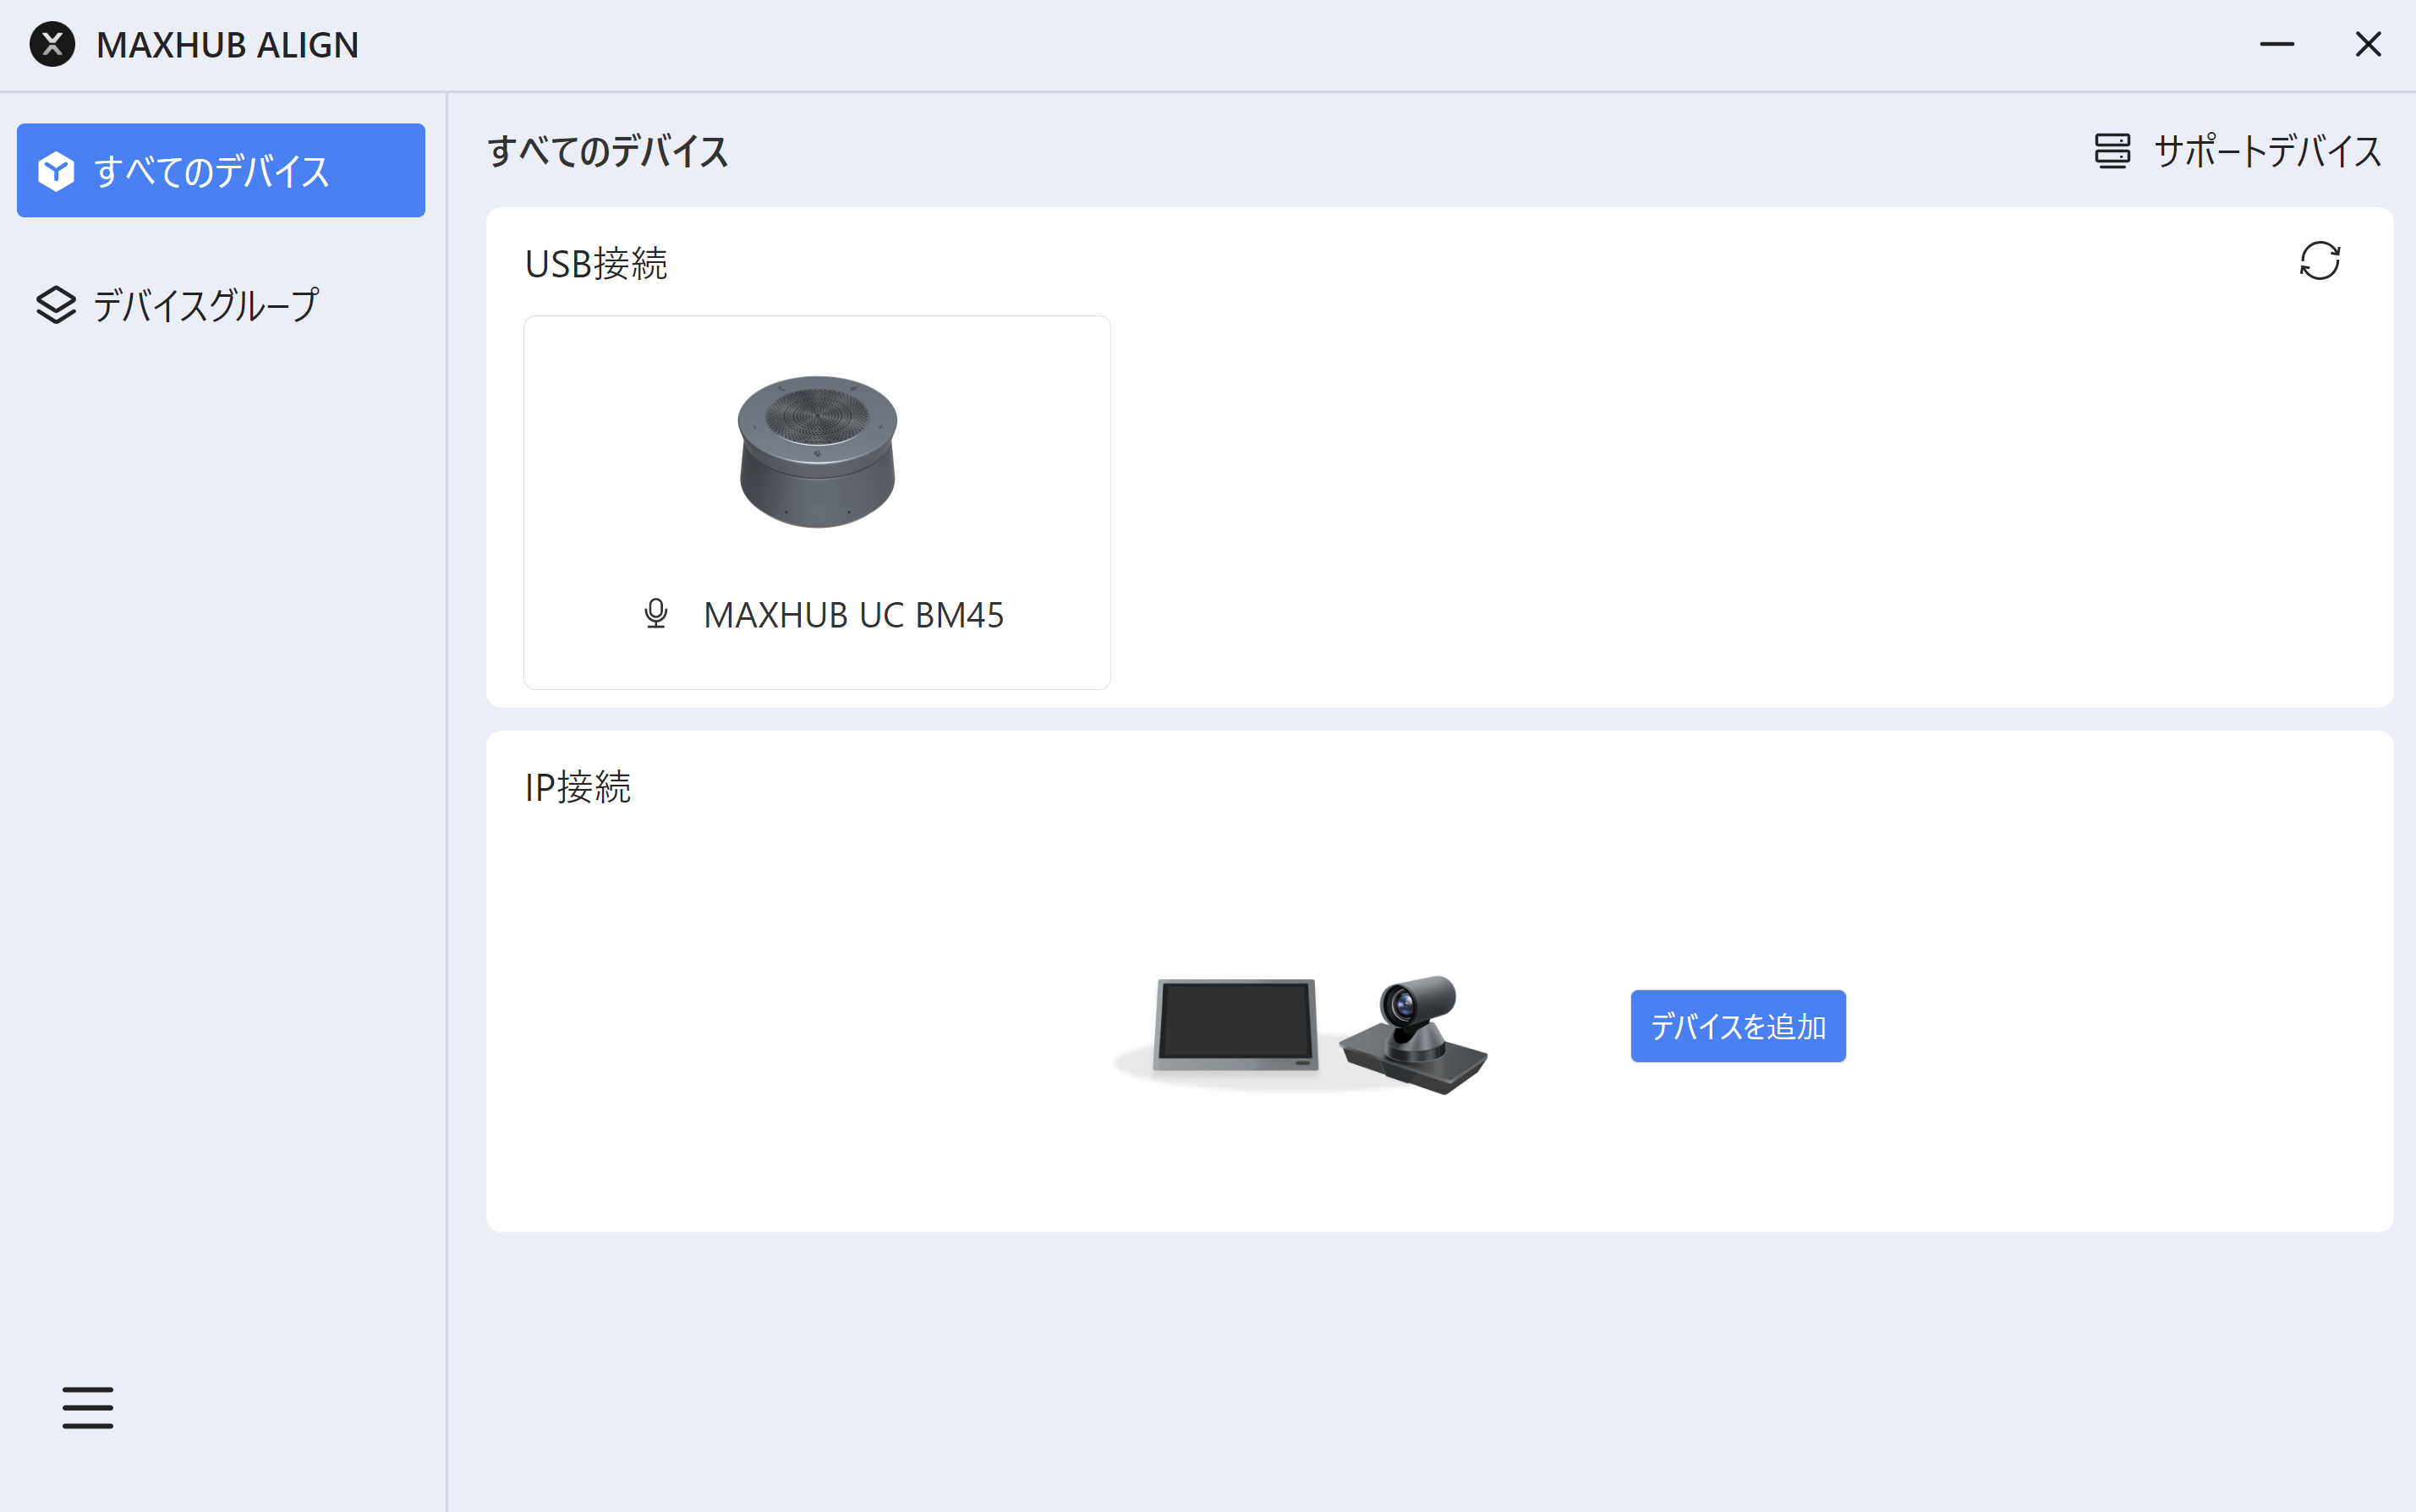This screenshot has height=1512, width=2416.
Task: Click the refresh USB devices icon
Action: click(x=2319, y=261)
